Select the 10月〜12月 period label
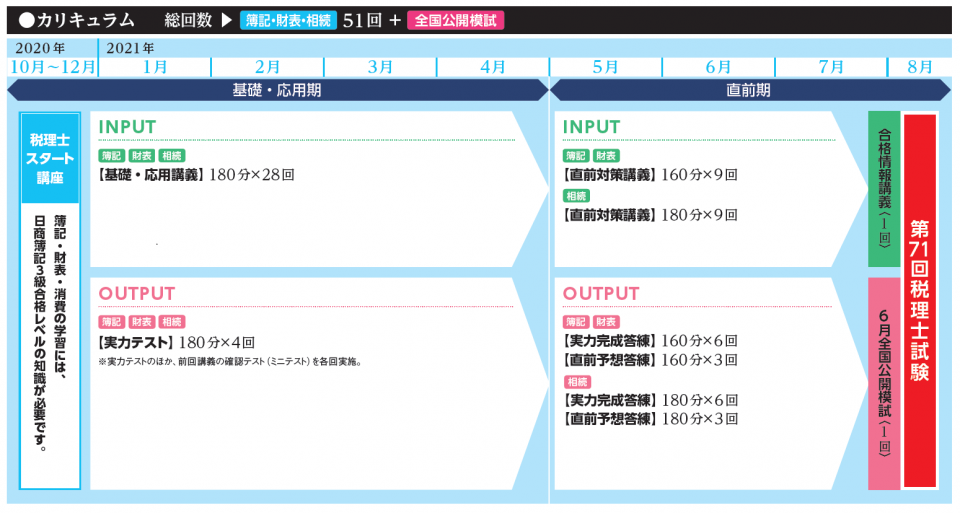Screen dimensions: 960x513 [52, 67]
